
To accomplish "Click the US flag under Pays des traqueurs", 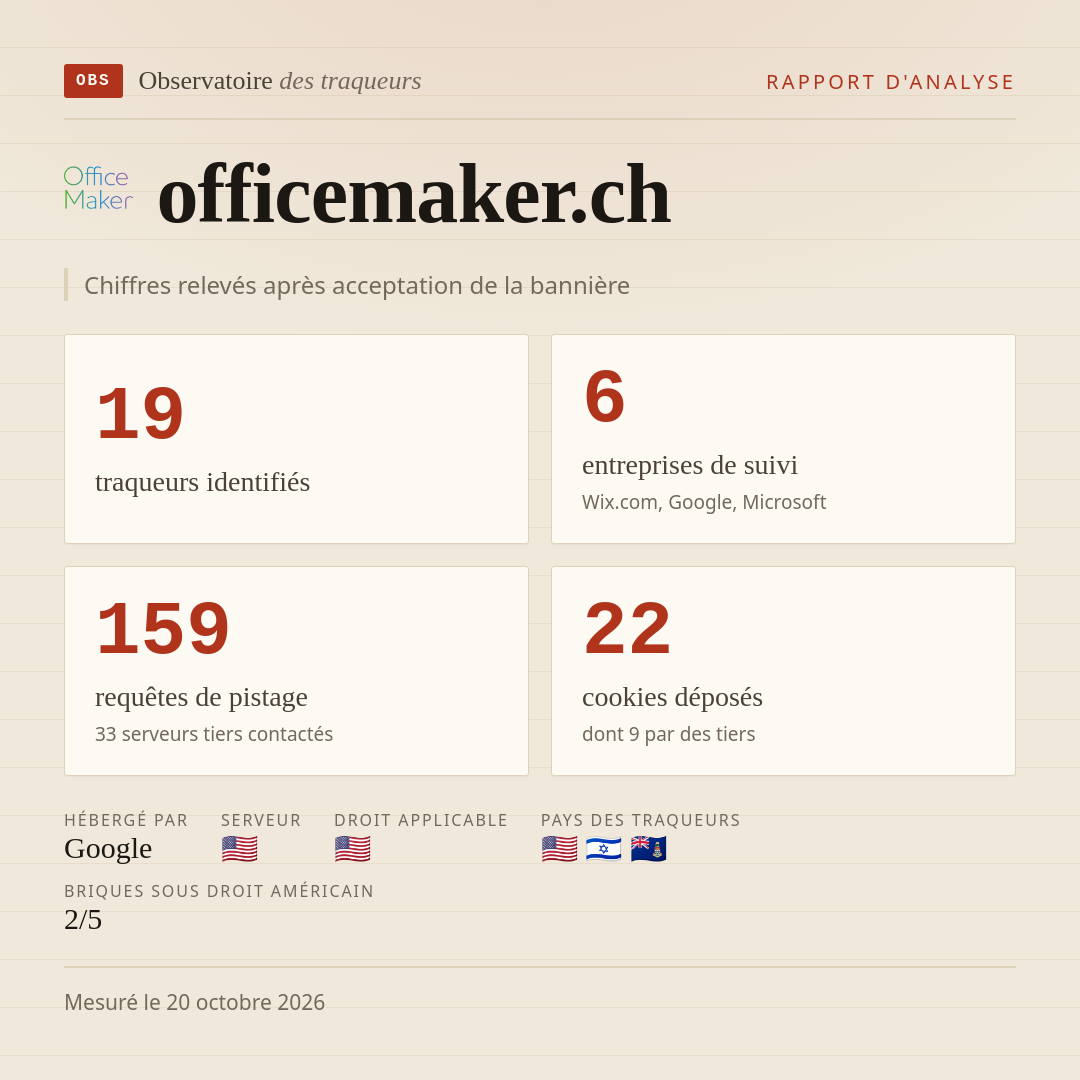I will point(559,849).
